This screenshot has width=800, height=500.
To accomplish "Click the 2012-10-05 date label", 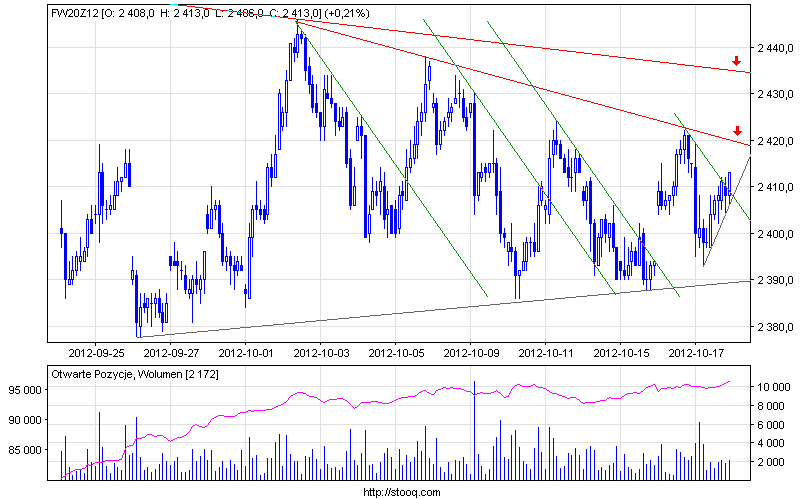I will tap(396, 353).
